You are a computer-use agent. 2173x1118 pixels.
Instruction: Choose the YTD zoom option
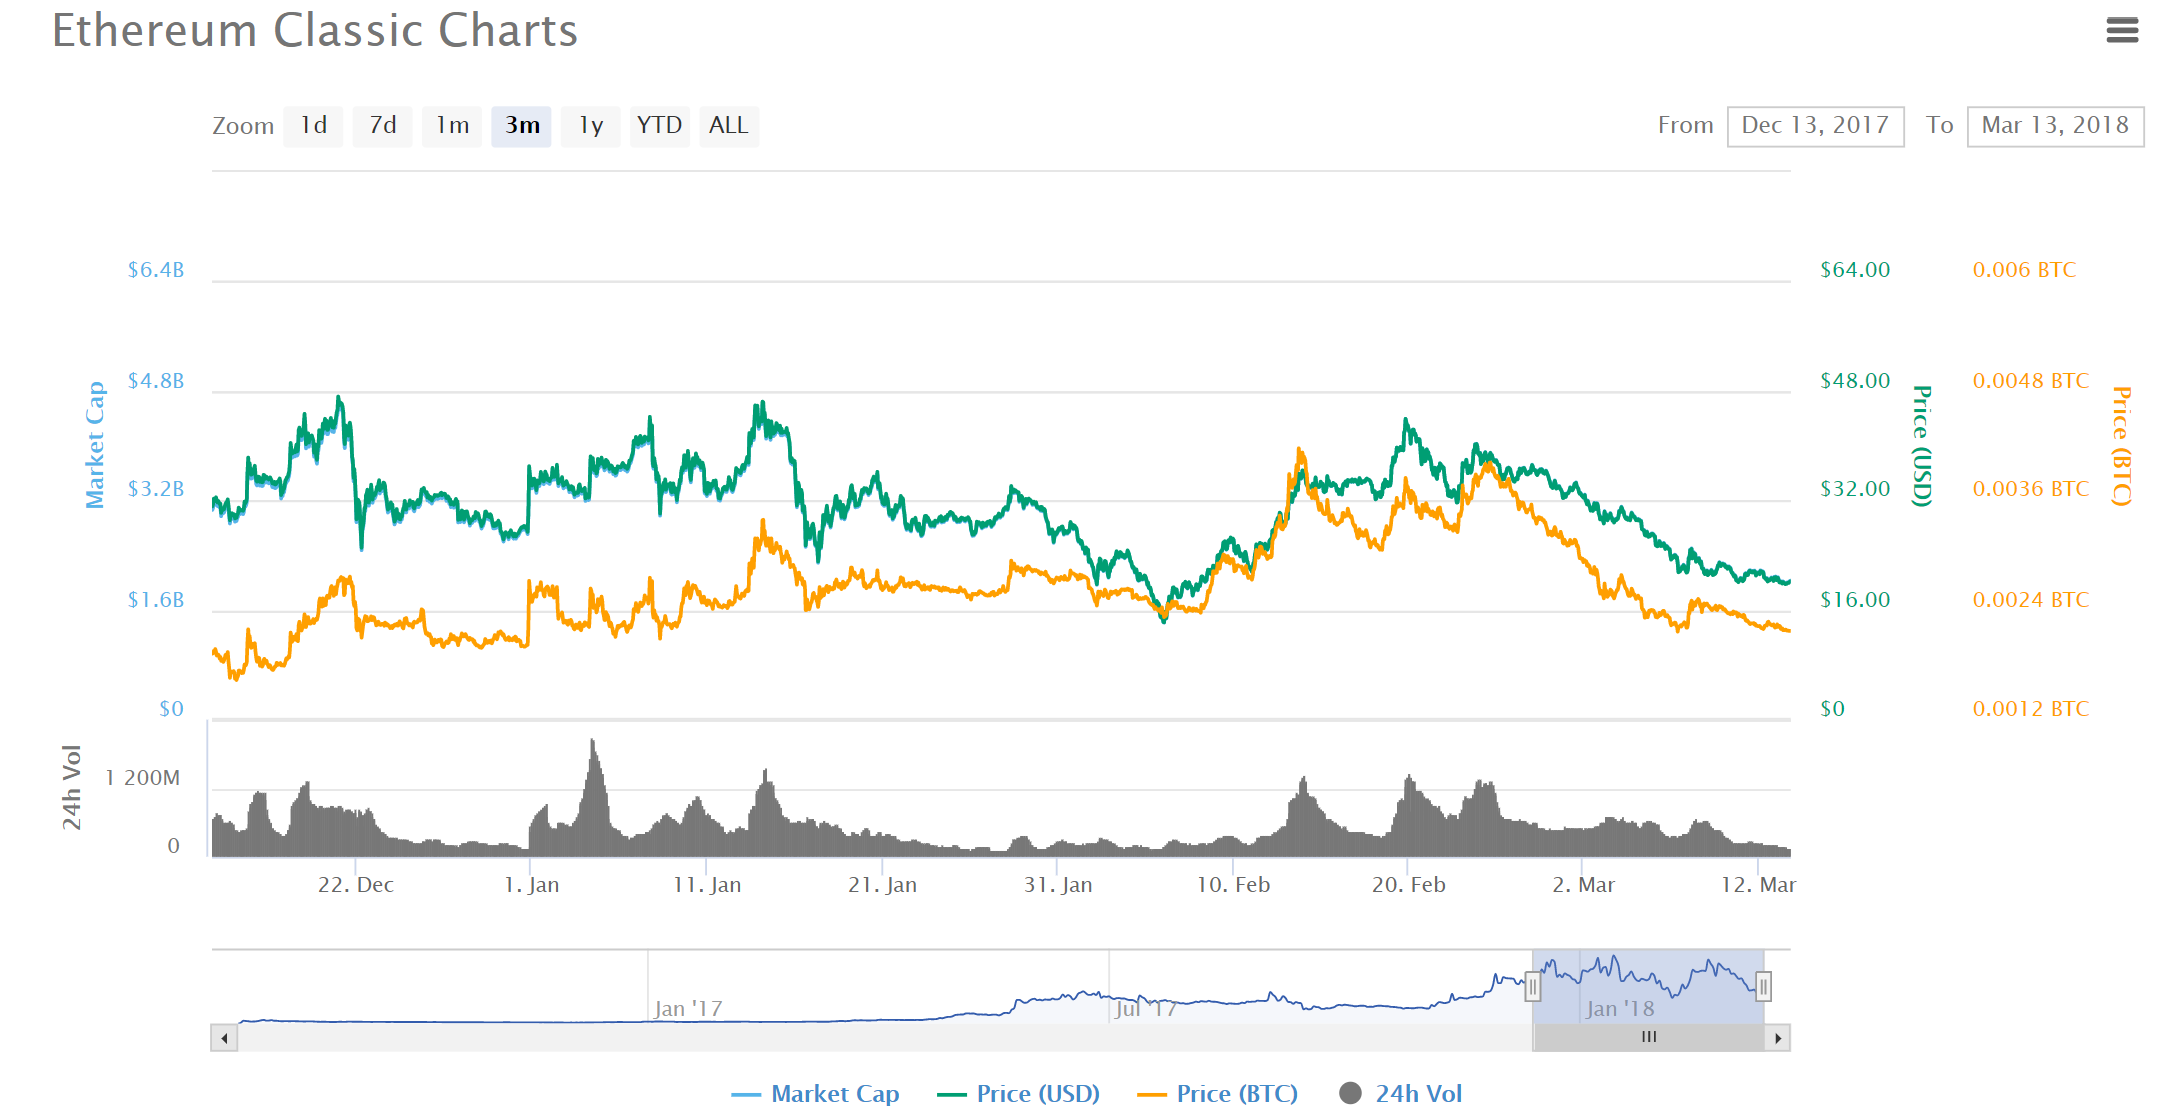pyautogui.click(x=660, y=126)
